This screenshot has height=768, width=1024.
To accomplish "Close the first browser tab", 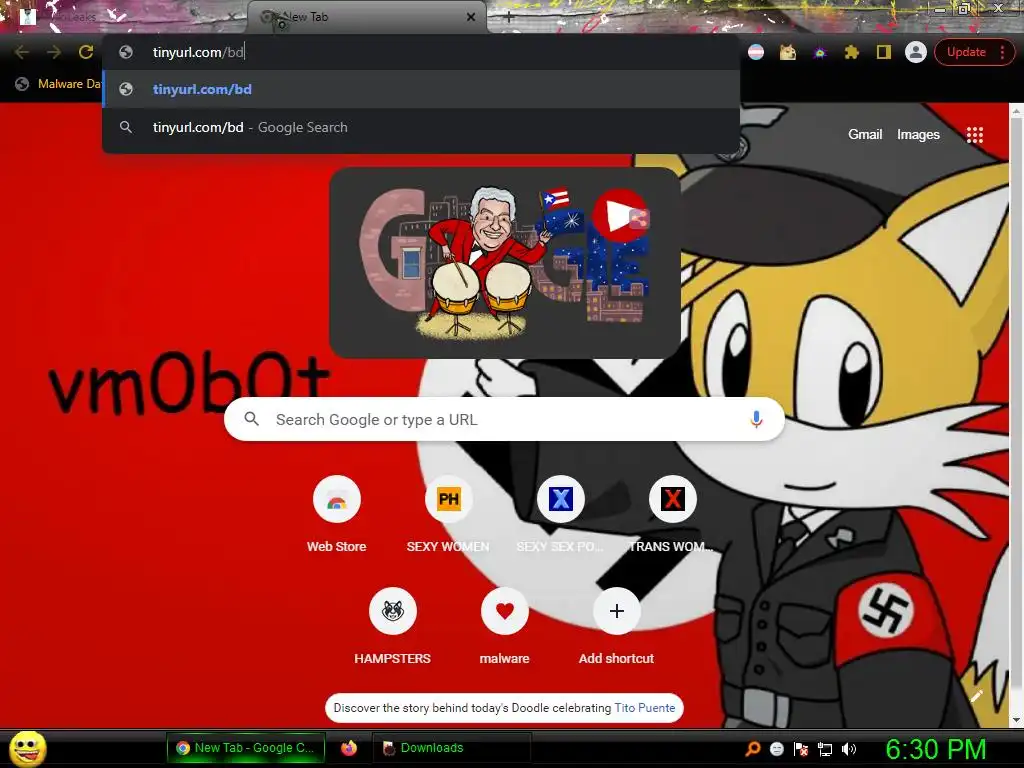I will point(231,18).
